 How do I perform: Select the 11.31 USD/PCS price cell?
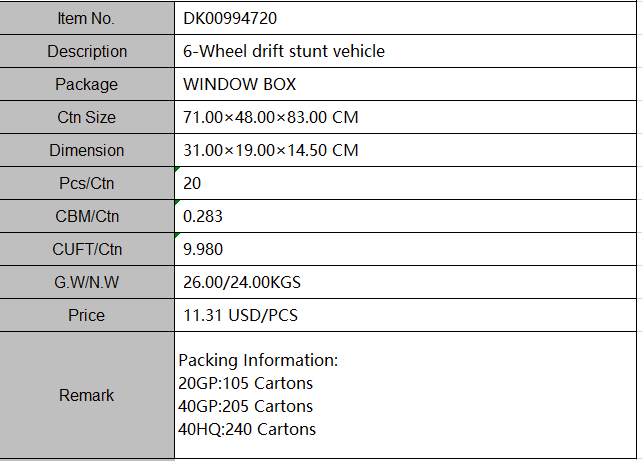(405, 315)
